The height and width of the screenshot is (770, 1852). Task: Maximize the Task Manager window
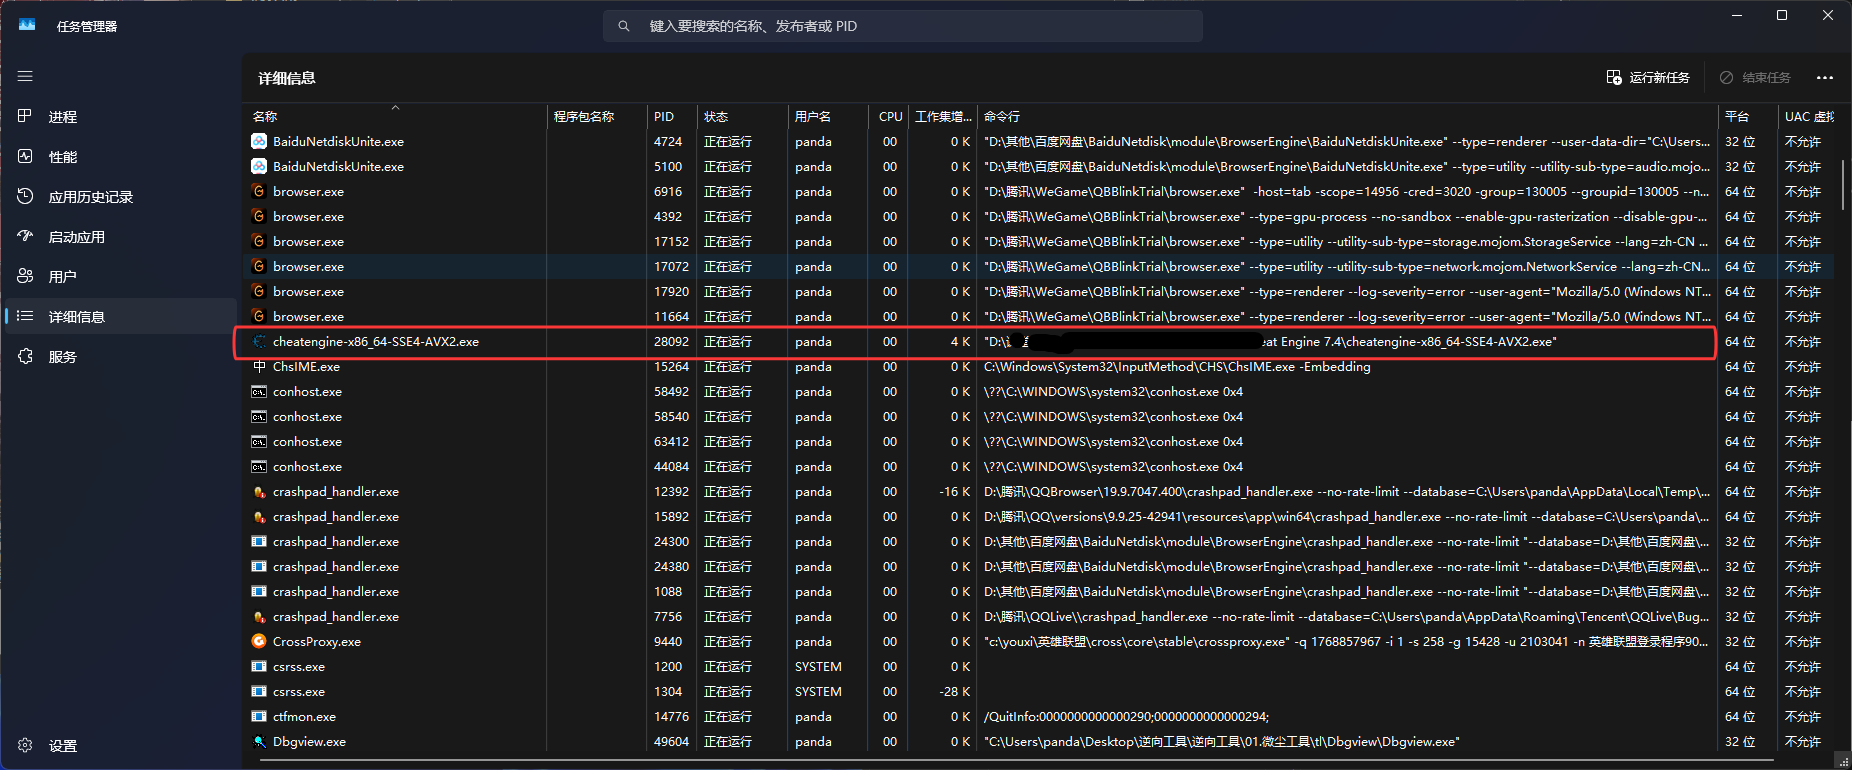1782,15
